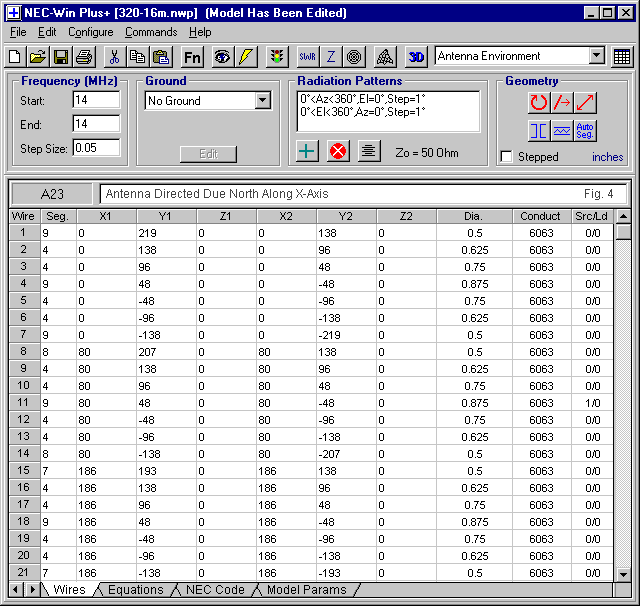Image resolution: width=640 pixels, height=606 pixels.
Task: Open the 3D view icon
Action: (416, 57)
